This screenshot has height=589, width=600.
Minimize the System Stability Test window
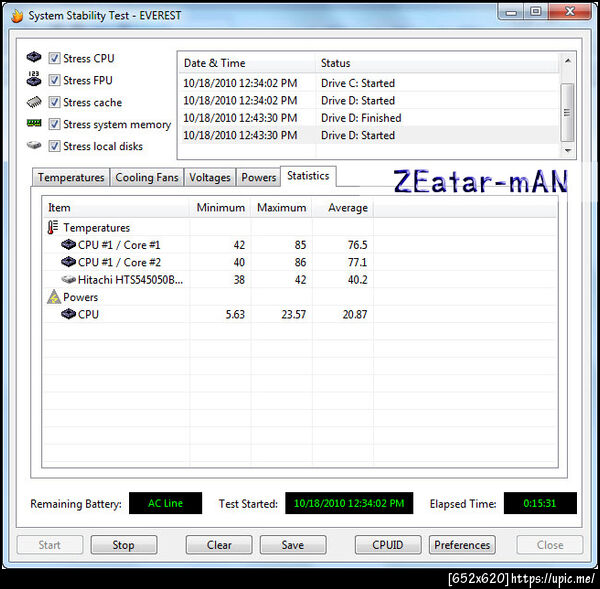coord(511,11)
